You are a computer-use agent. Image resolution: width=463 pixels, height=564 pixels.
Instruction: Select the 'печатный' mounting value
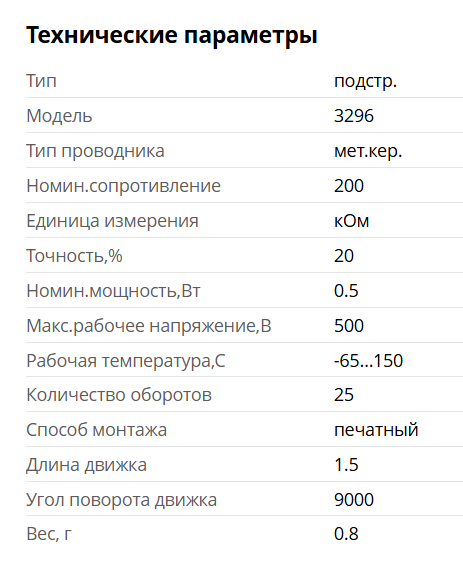[x=376, y=430]
